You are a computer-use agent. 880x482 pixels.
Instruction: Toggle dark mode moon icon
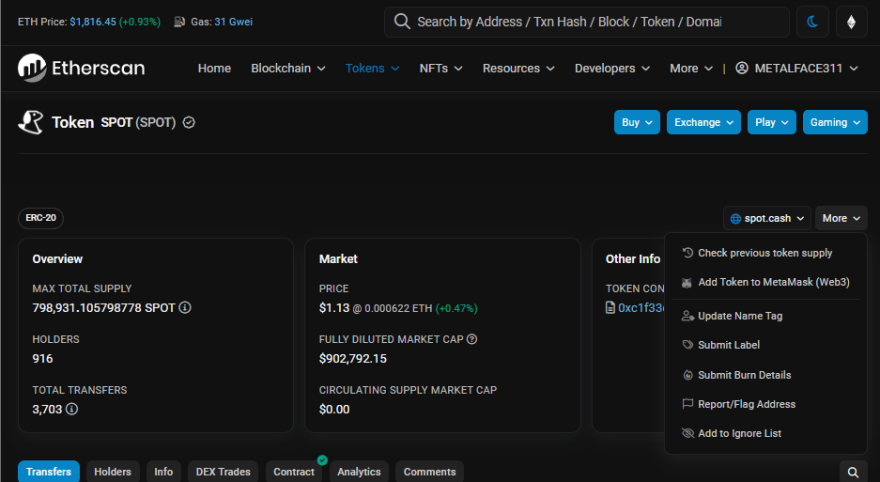point(812,22)
